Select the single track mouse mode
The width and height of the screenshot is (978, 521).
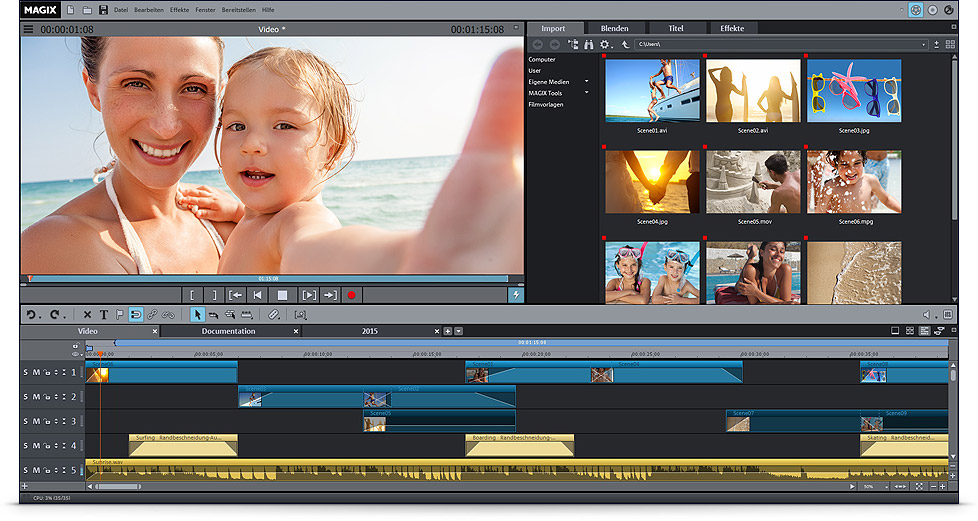click(x=213, y=315)
